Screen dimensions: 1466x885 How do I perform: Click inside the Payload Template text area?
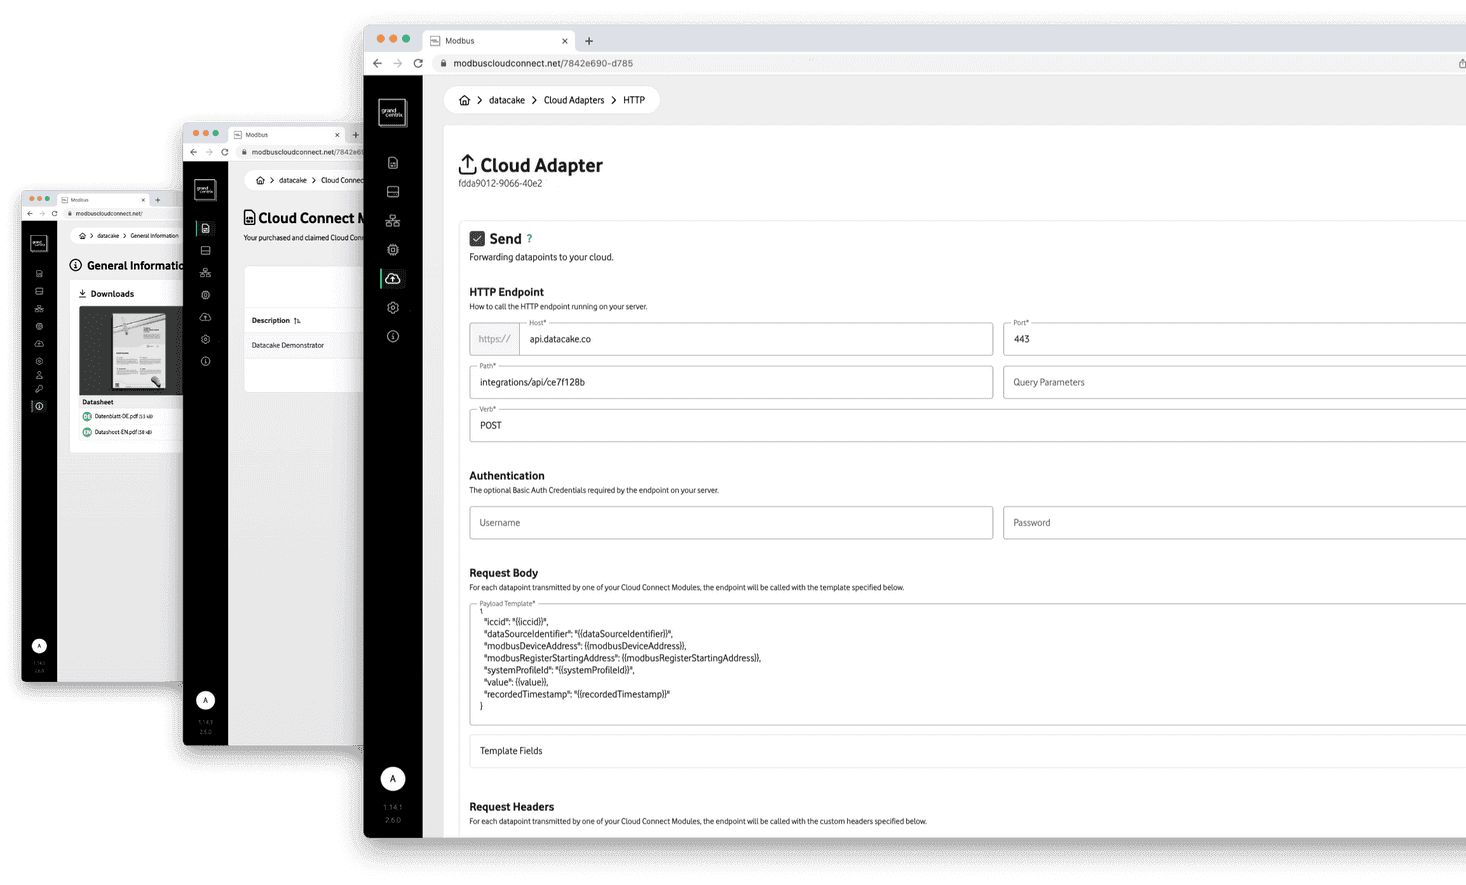coord(968,664)
